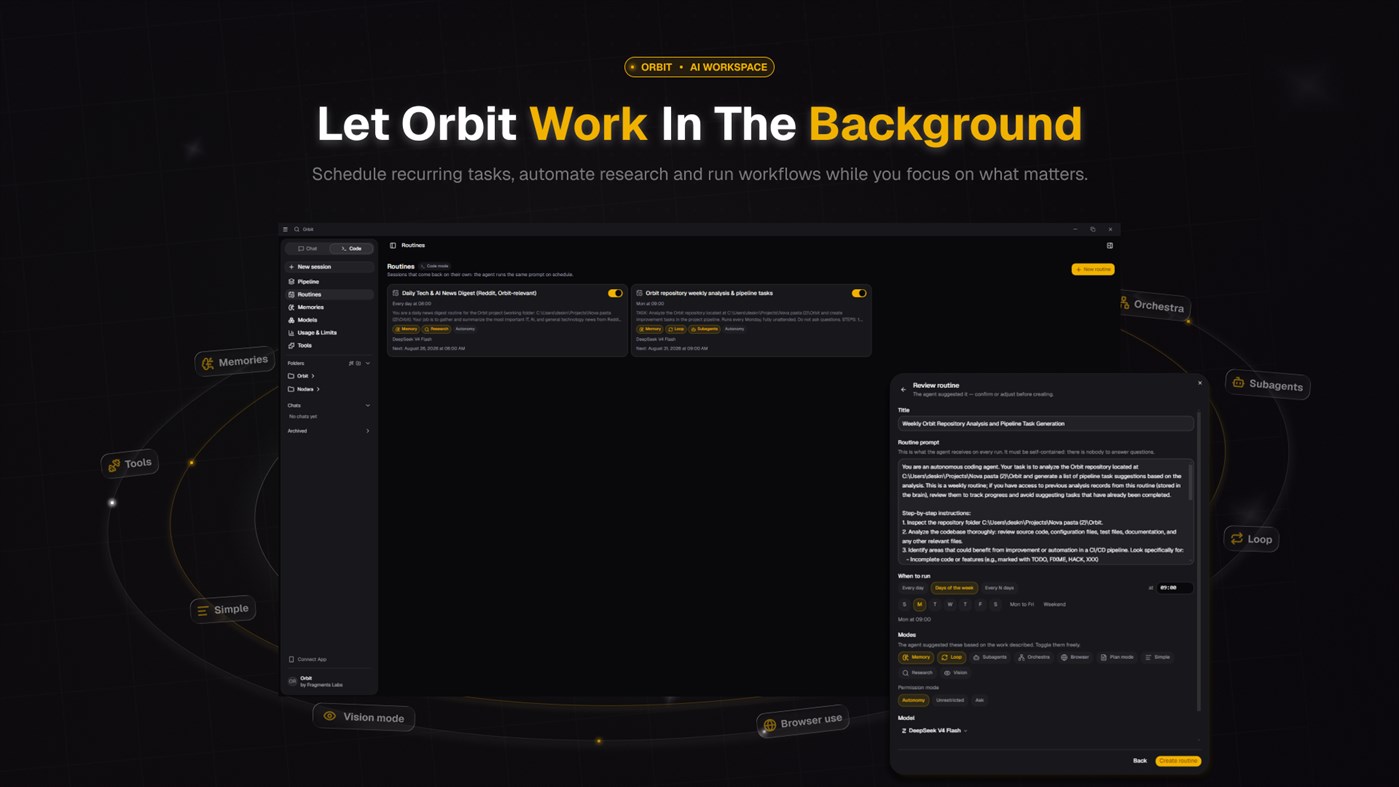The height and width of the screenshot is (787, 1399).
Task: Select the Ask permission mode
Action: pyautogui.click(x=980, y=700)
